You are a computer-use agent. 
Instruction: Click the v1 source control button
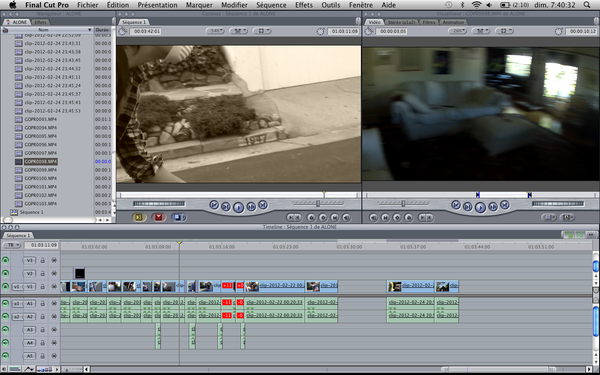click(17, 287)
